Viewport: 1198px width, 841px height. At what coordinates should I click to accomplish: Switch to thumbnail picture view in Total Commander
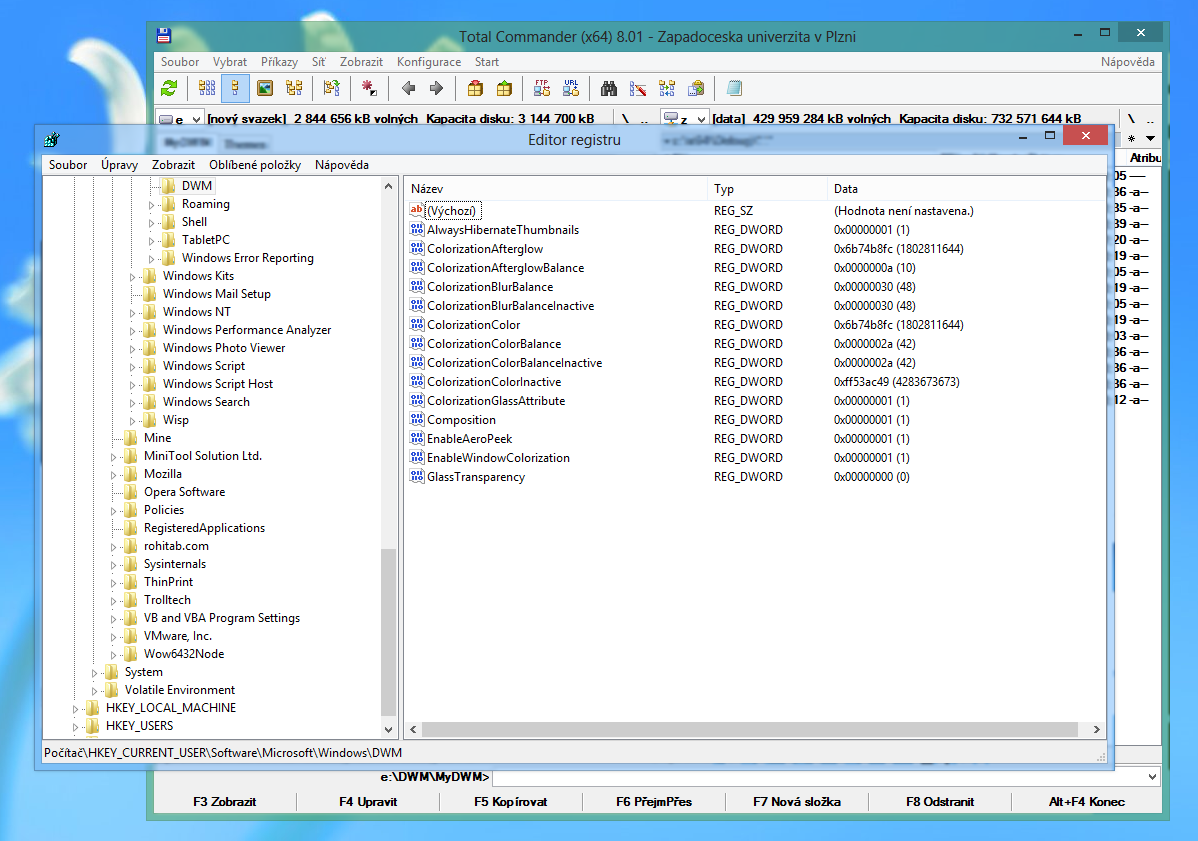coord(265,89)
